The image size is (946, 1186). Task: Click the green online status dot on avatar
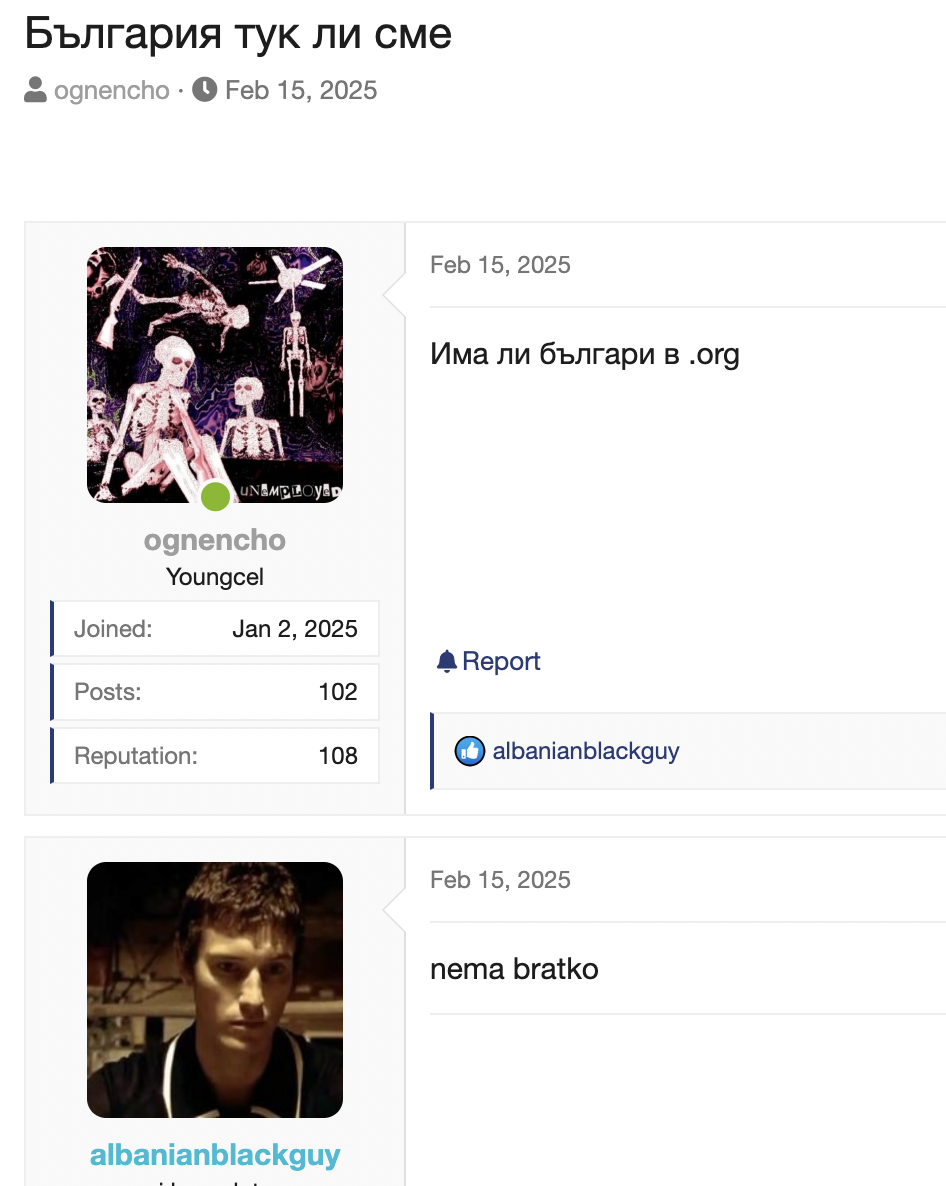pos(215,496)
